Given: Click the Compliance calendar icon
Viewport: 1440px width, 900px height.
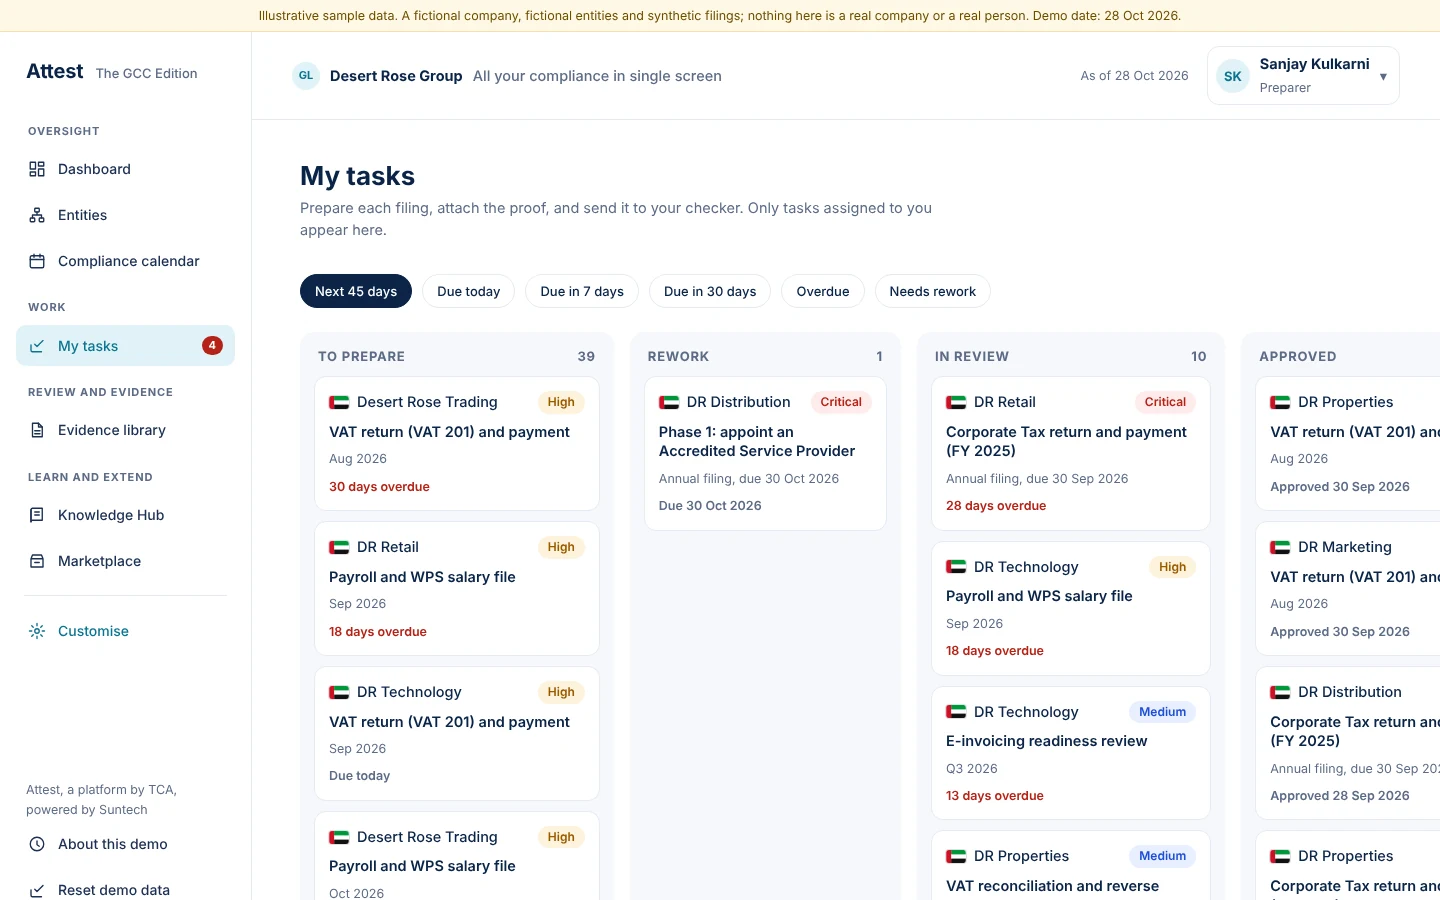Looking at the screenshot, I should tap(37, 261).
